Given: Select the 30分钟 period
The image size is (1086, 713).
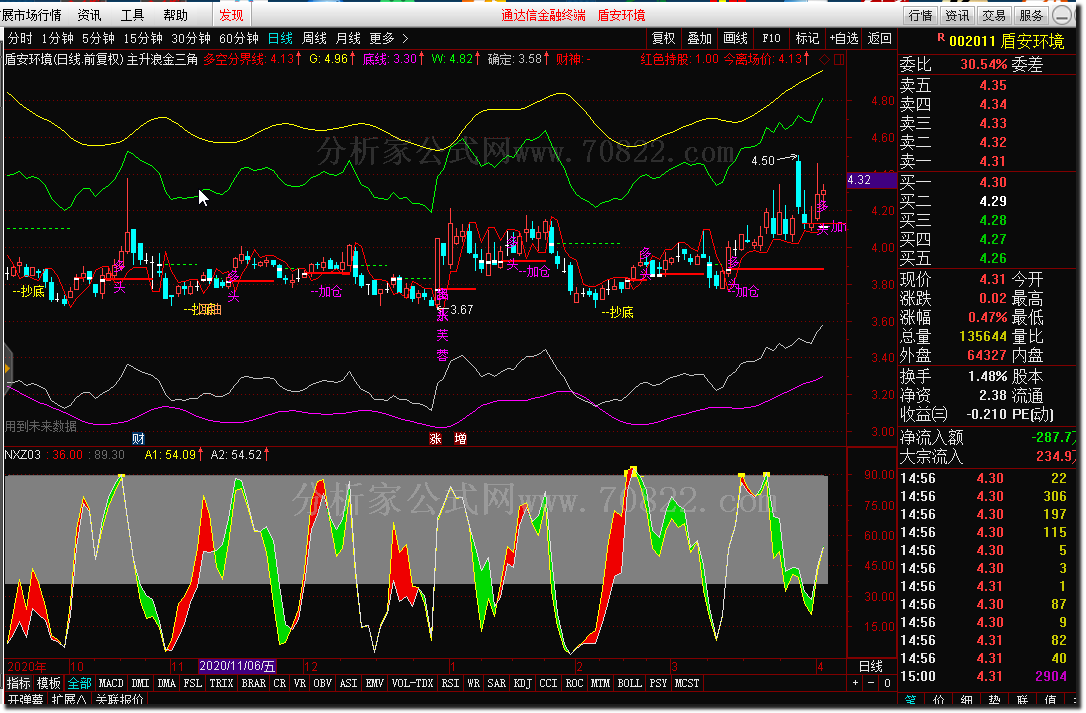Looking at the screenshot, I should coord(191,38).
